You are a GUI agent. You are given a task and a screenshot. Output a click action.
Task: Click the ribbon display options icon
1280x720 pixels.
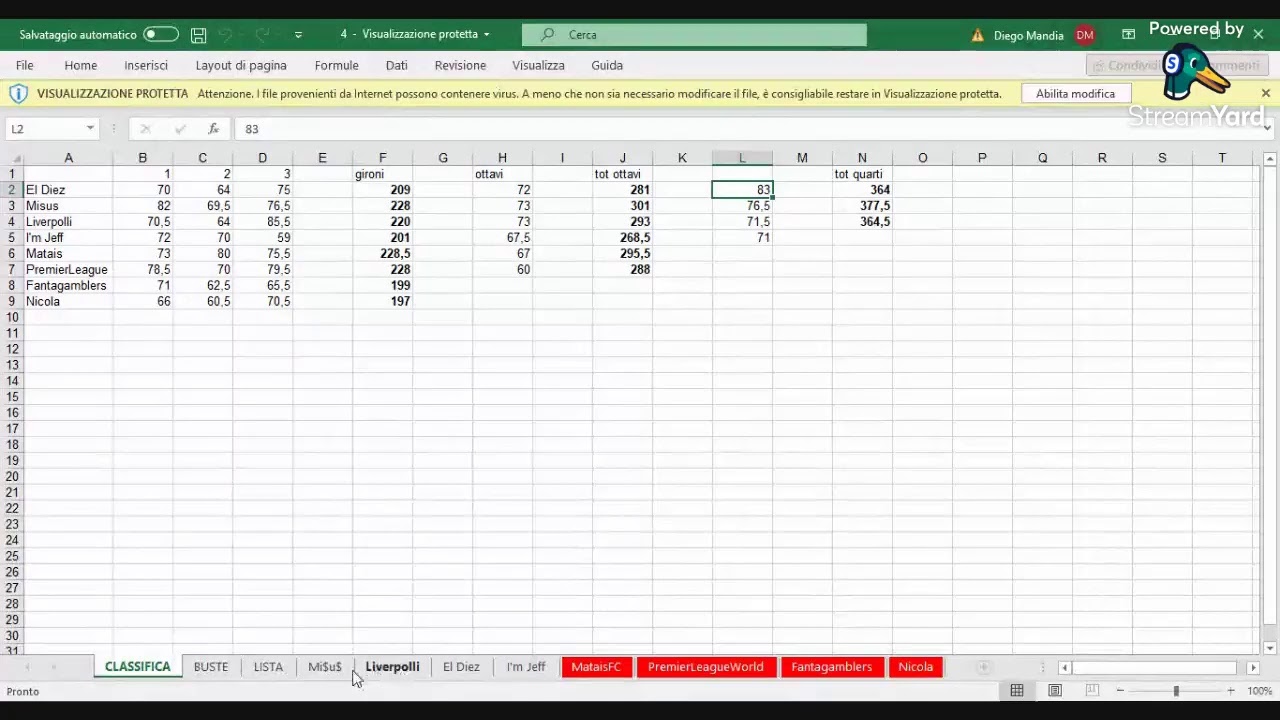click(1128, 35)
